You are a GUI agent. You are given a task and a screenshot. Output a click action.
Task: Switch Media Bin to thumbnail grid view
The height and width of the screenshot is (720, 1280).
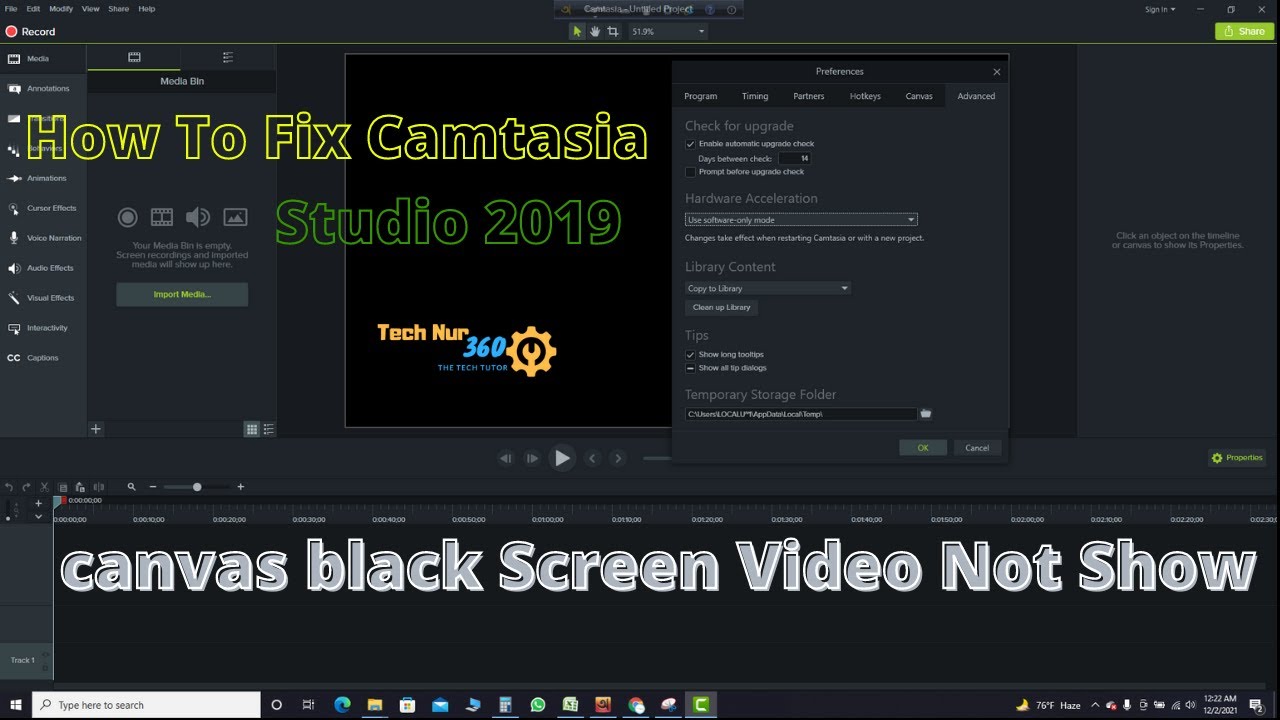pyautogui.click(x=252, y=429)
